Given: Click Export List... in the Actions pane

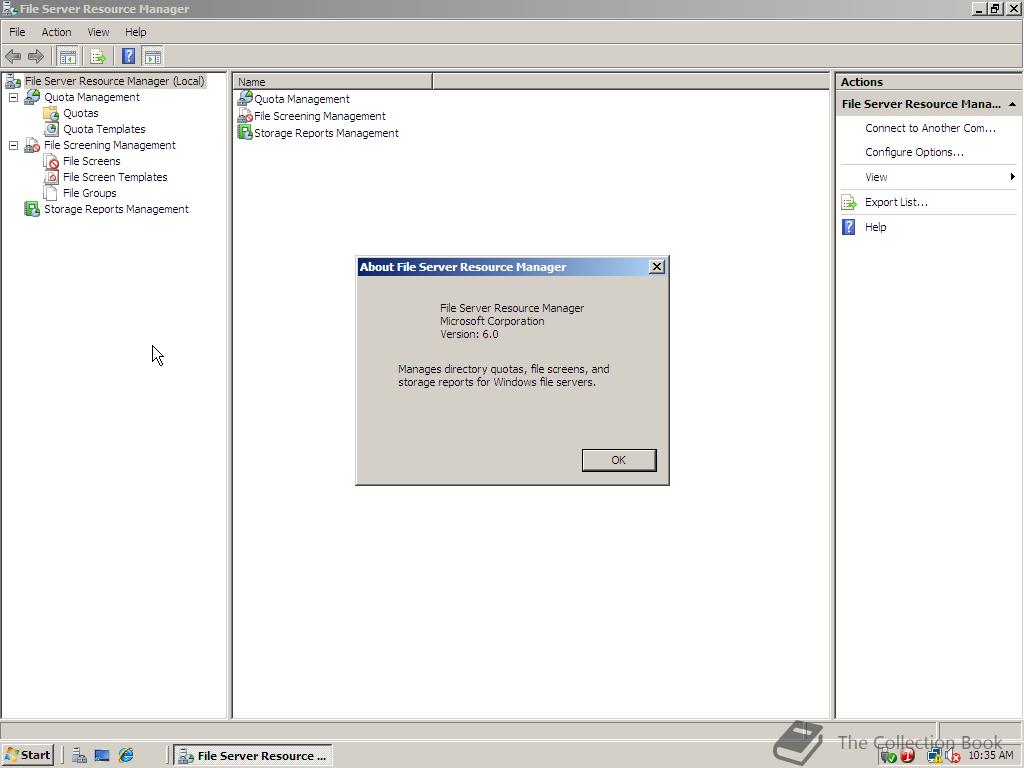Looking at the screenshot, I should (x=896, y=202).
